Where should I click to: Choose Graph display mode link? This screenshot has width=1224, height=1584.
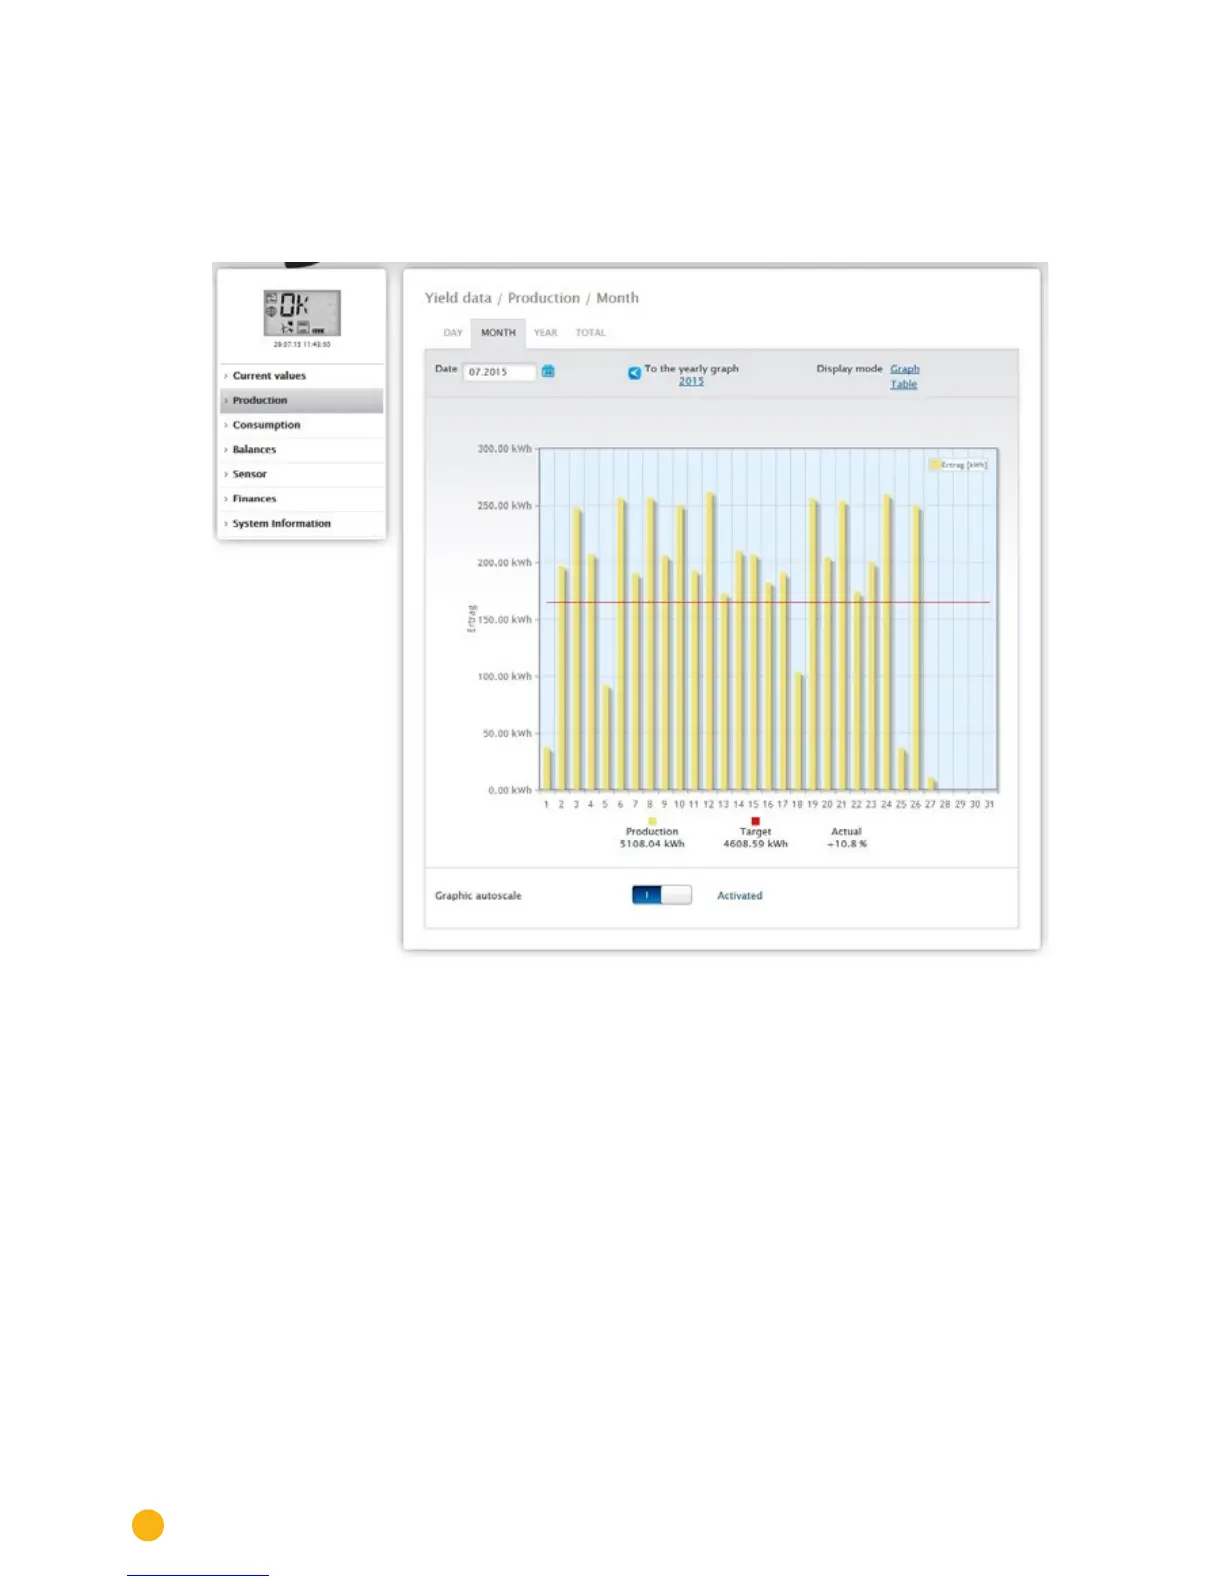[905, 369]
